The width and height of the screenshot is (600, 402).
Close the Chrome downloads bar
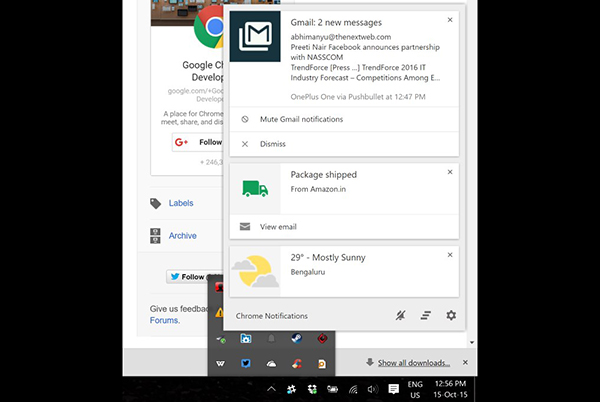(x=465, y=362)
